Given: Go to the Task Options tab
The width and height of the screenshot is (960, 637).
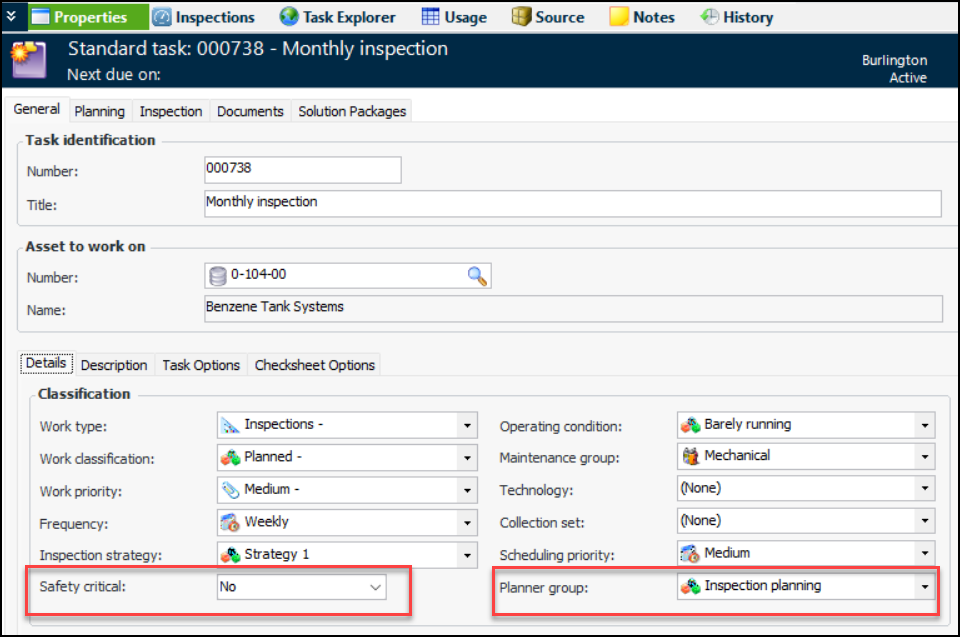Looking at the screenshot, I should coord(201,365).
